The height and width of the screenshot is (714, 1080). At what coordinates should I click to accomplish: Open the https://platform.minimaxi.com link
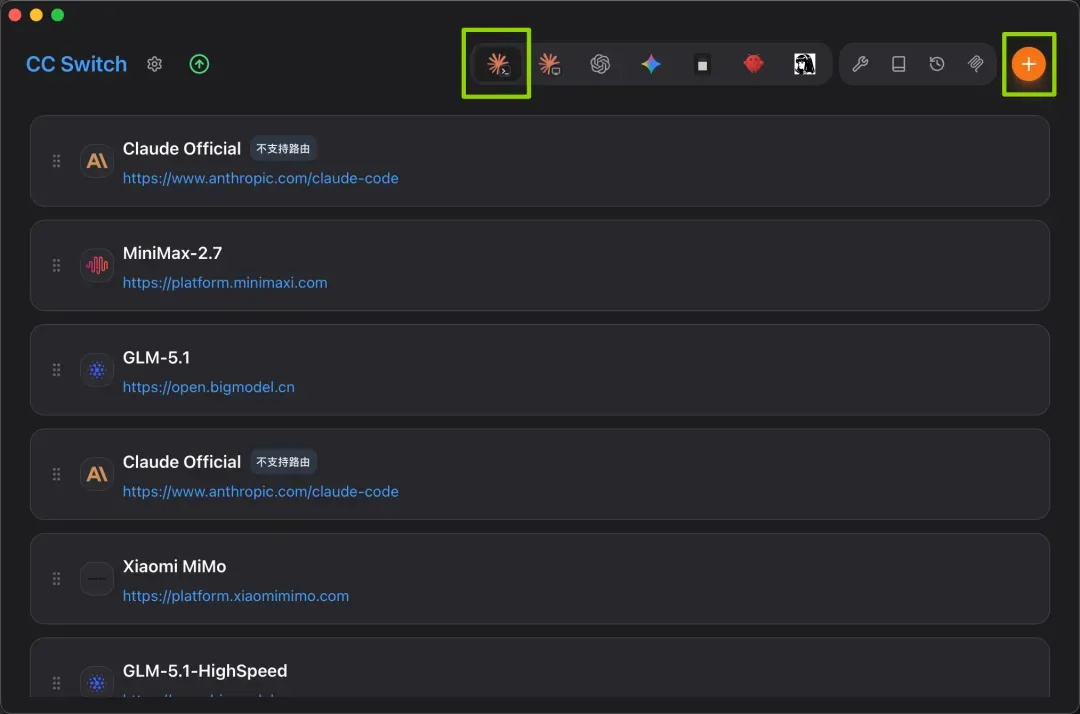pyautogui.click(x=225, y=283)
